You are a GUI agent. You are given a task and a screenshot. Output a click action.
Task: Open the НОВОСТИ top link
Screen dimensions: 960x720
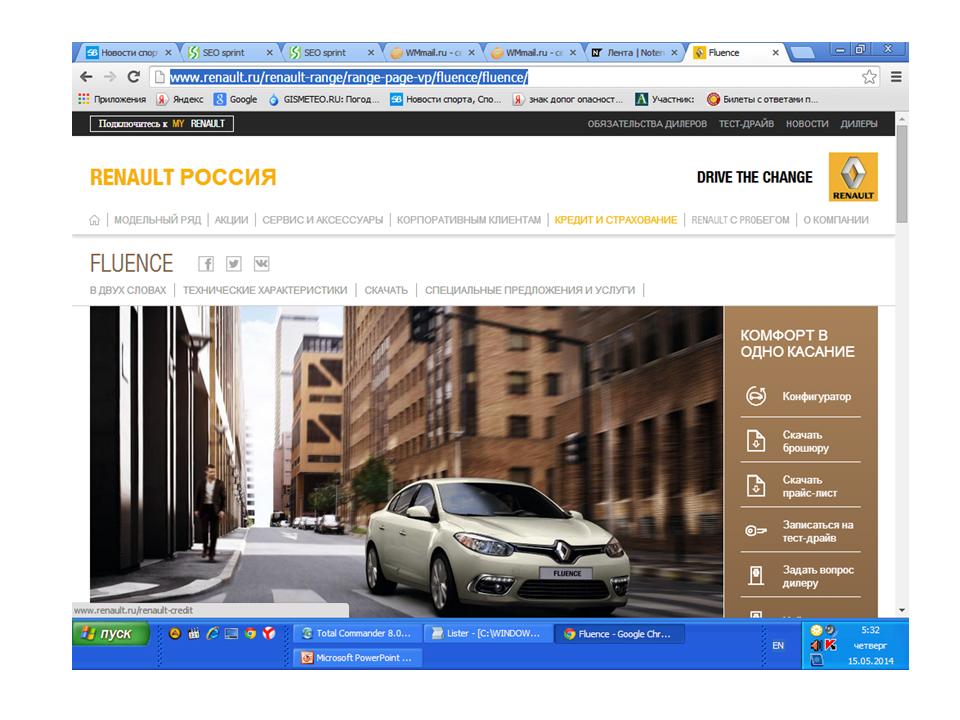(807, 124)
